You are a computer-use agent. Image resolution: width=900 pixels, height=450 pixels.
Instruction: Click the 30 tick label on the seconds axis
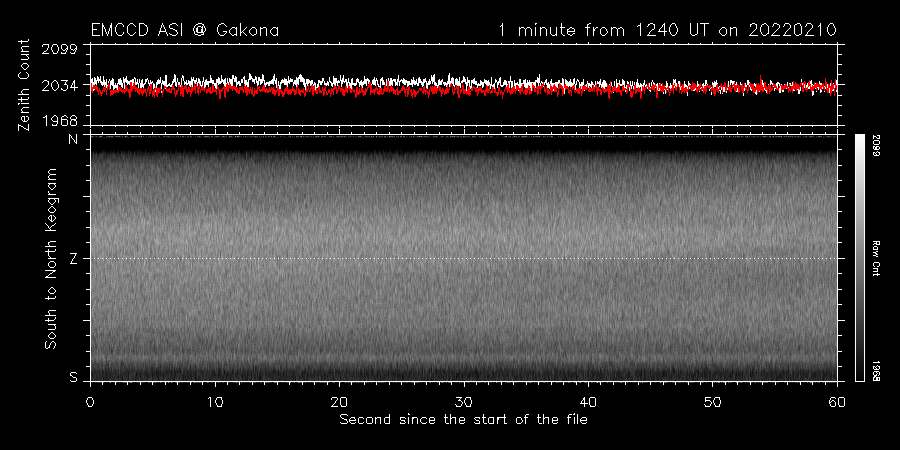pyautogui.click(x=464, y=402)
